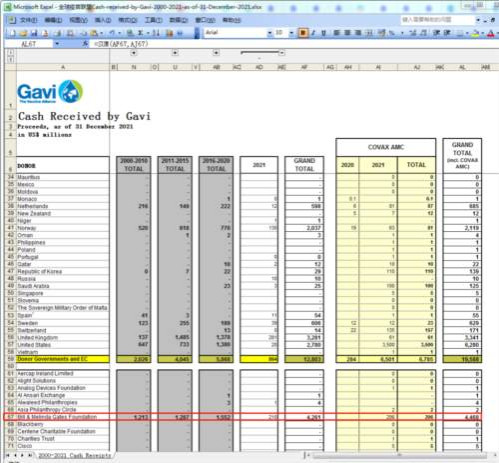Viewport: 499px width, 463px height.
Task: Click the Sort ascending icon
Action: 156,33
